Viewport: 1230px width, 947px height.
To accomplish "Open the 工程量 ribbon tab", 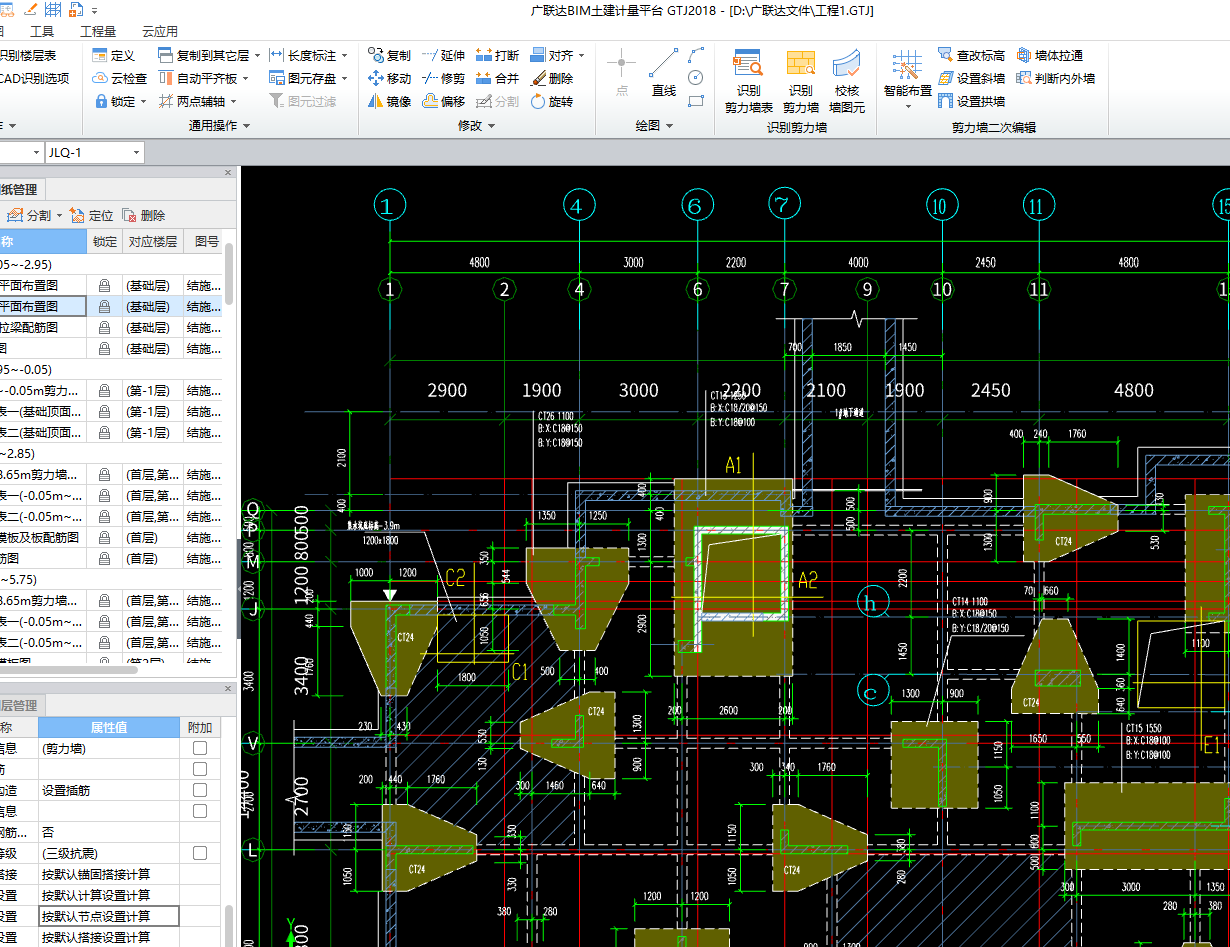I will pos(97,31).
